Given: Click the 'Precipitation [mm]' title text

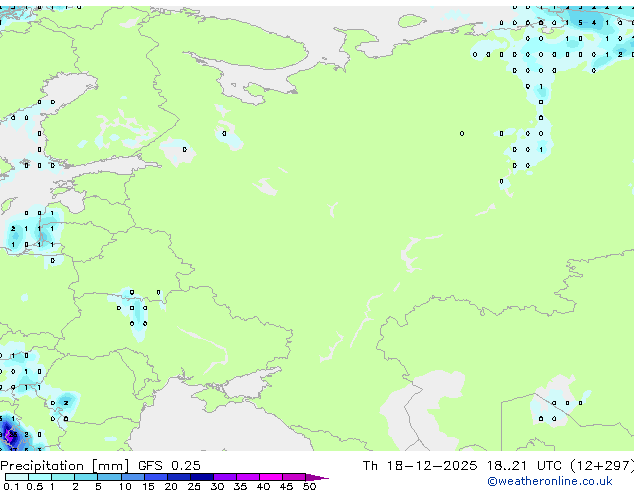Looking at the screenshot, I should (65, 466).
